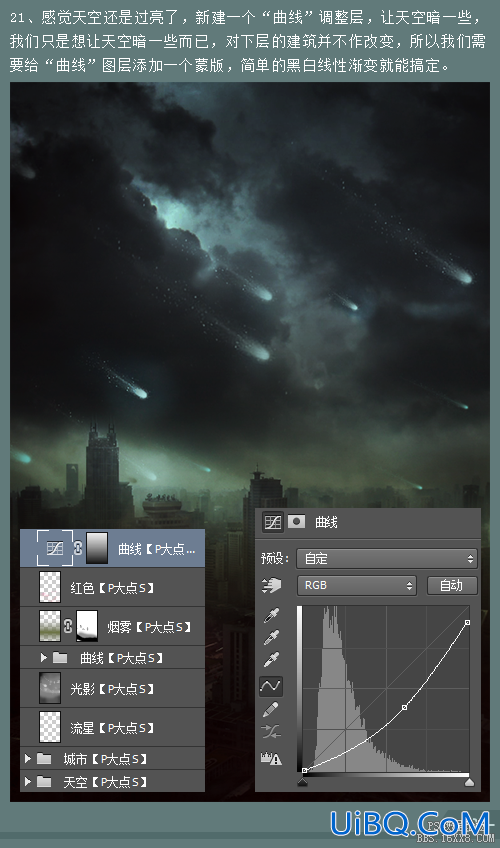This screenshot has height=848, width=500.
Task: Open the 预设 preset dropdown showing 自定
Action: pos(387,558)
